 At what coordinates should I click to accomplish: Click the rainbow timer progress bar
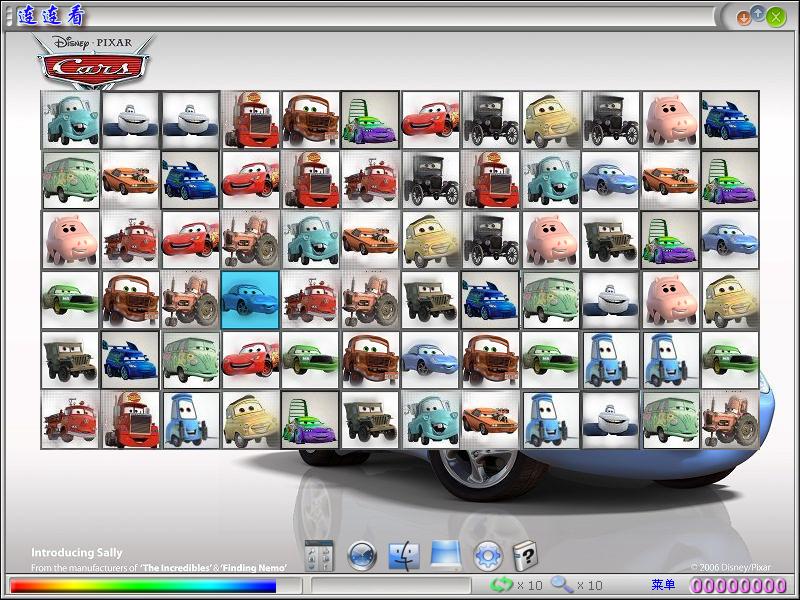tap(143, 585)
